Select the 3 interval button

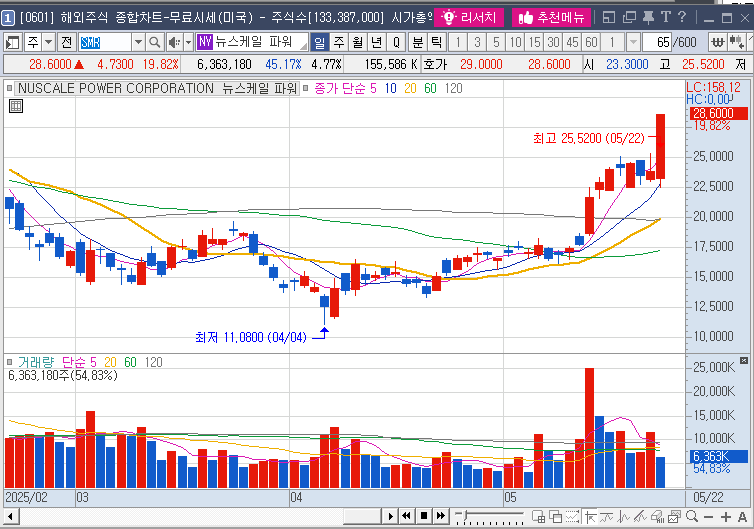tap(477, 42)
